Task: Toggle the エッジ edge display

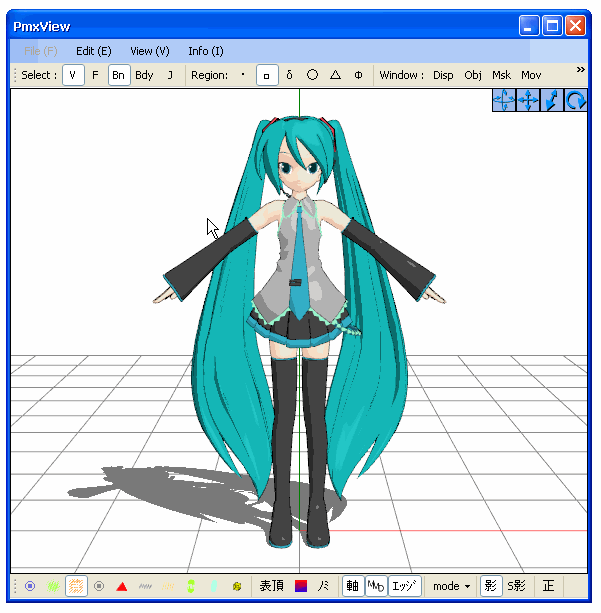Action: coord(404,586)
